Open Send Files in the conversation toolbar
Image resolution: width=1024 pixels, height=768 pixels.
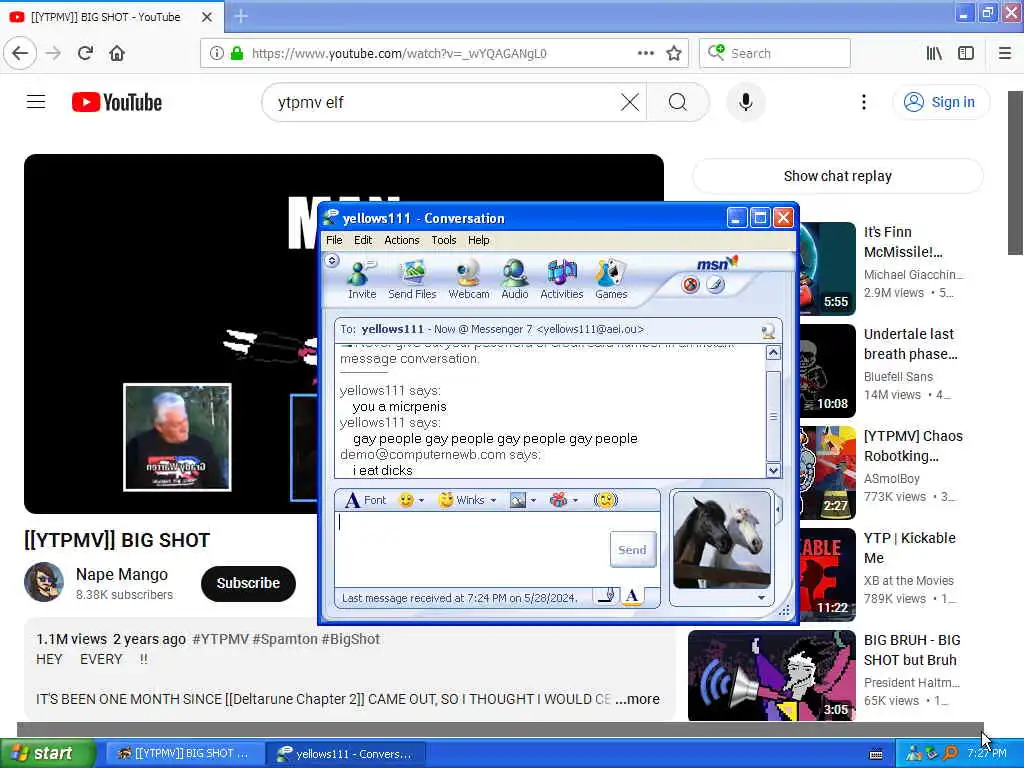412,279
